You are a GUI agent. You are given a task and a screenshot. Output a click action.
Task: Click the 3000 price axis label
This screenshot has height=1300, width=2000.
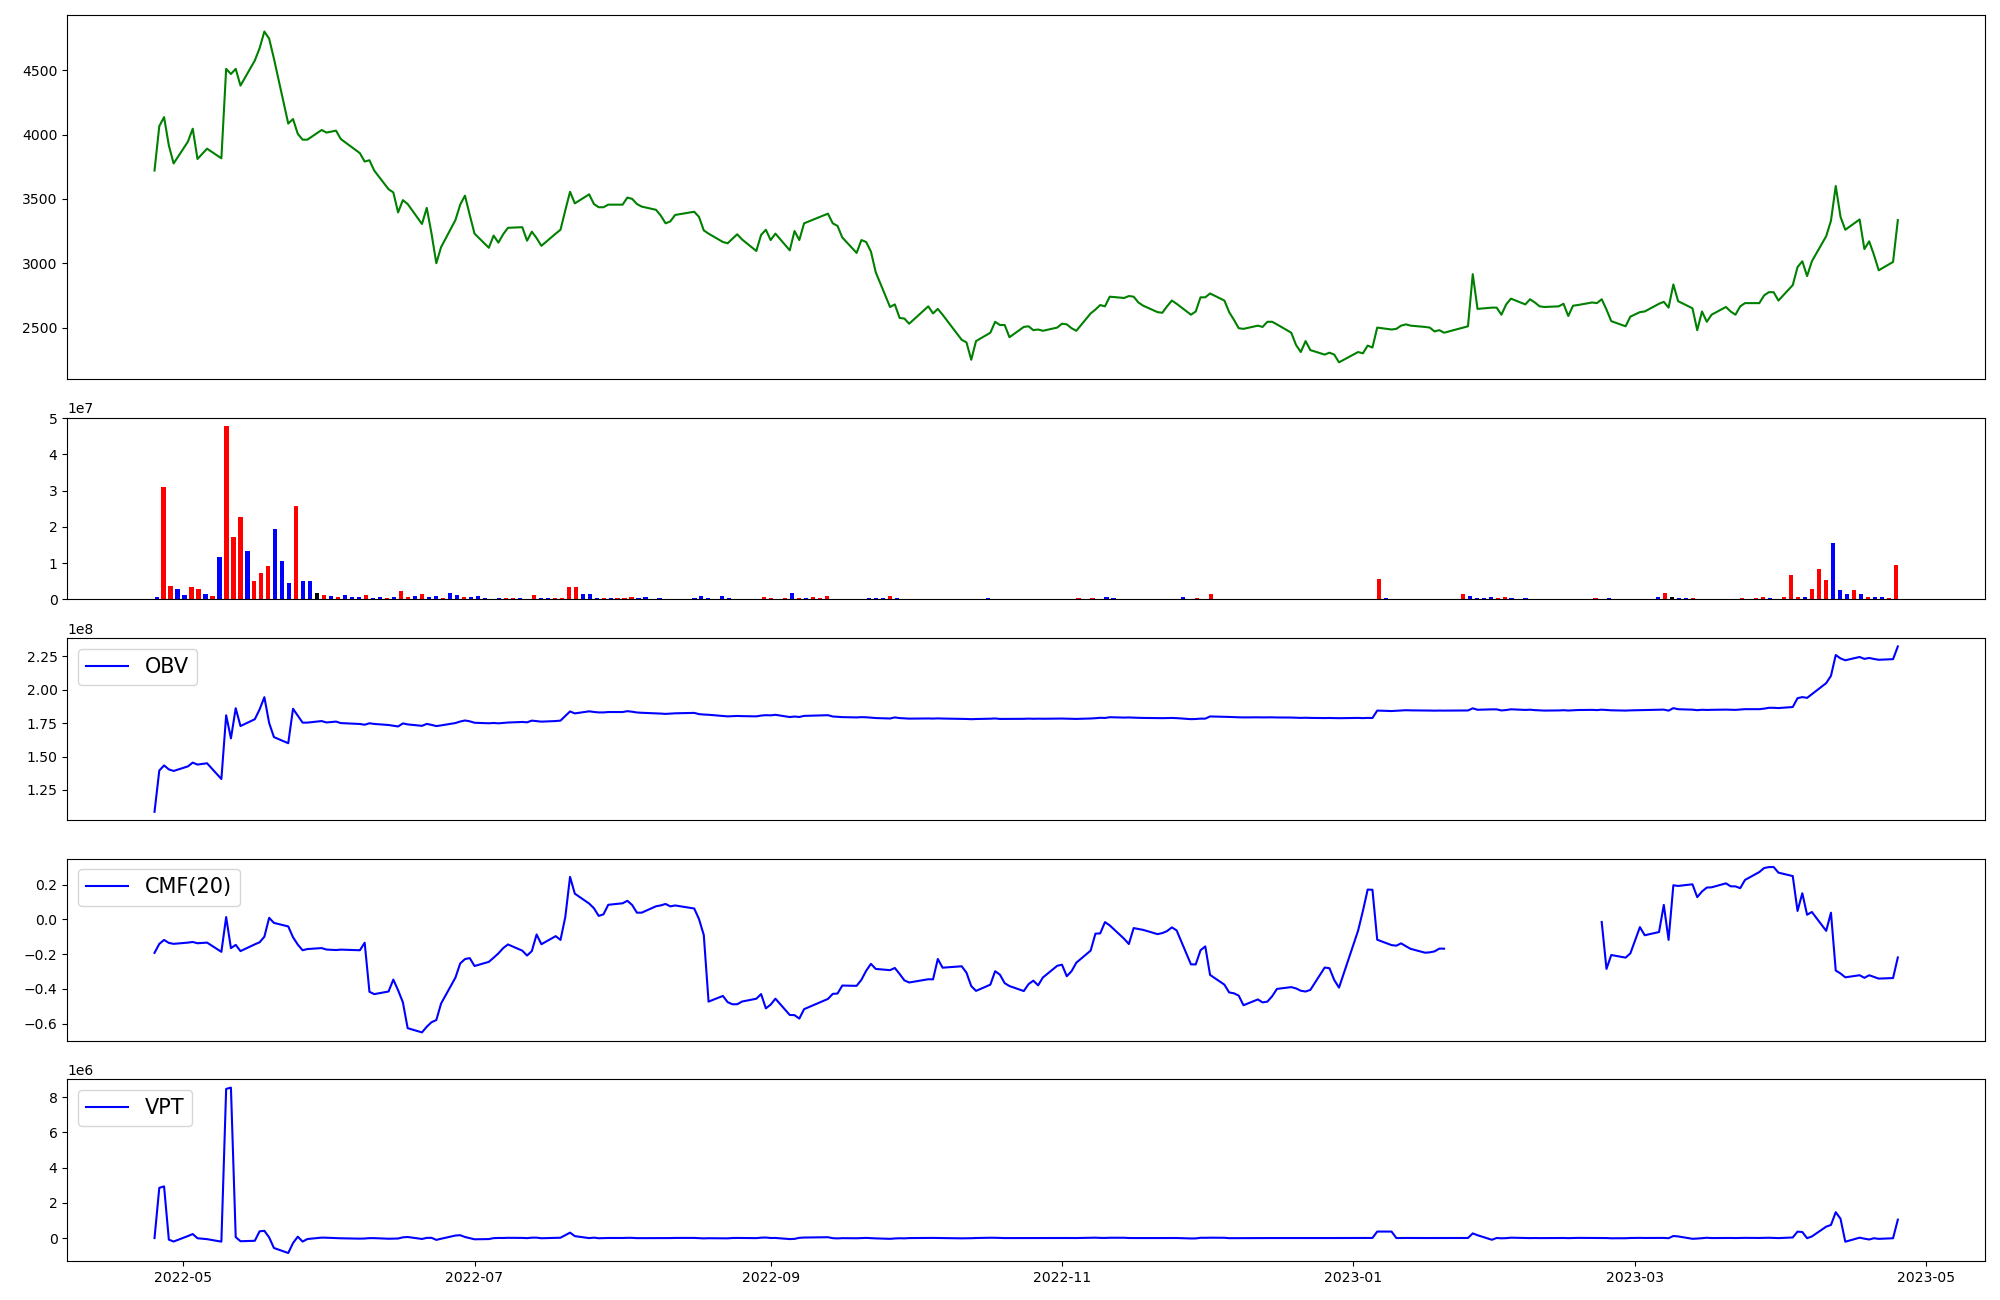(x=42, y=264)
